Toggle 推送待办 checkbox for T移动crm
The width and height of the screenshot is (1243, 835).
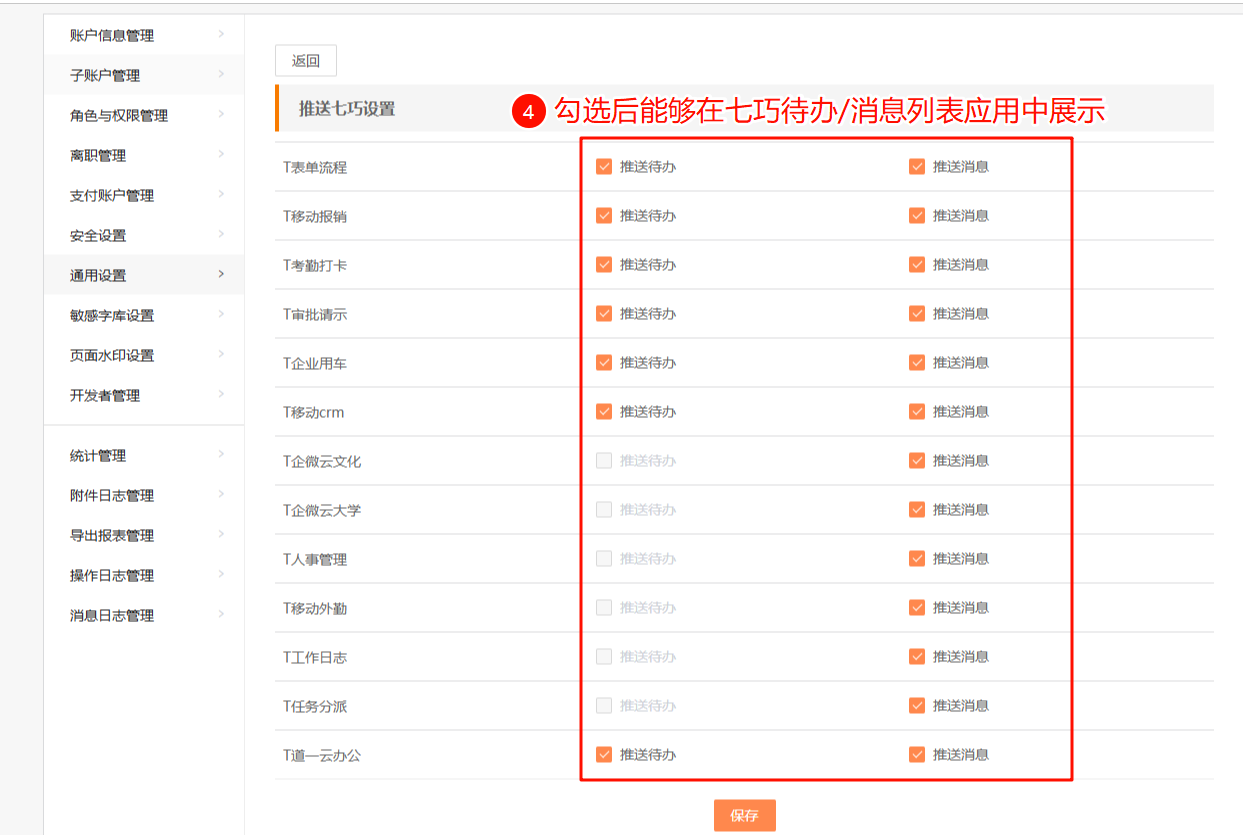(x=603, y=412)
